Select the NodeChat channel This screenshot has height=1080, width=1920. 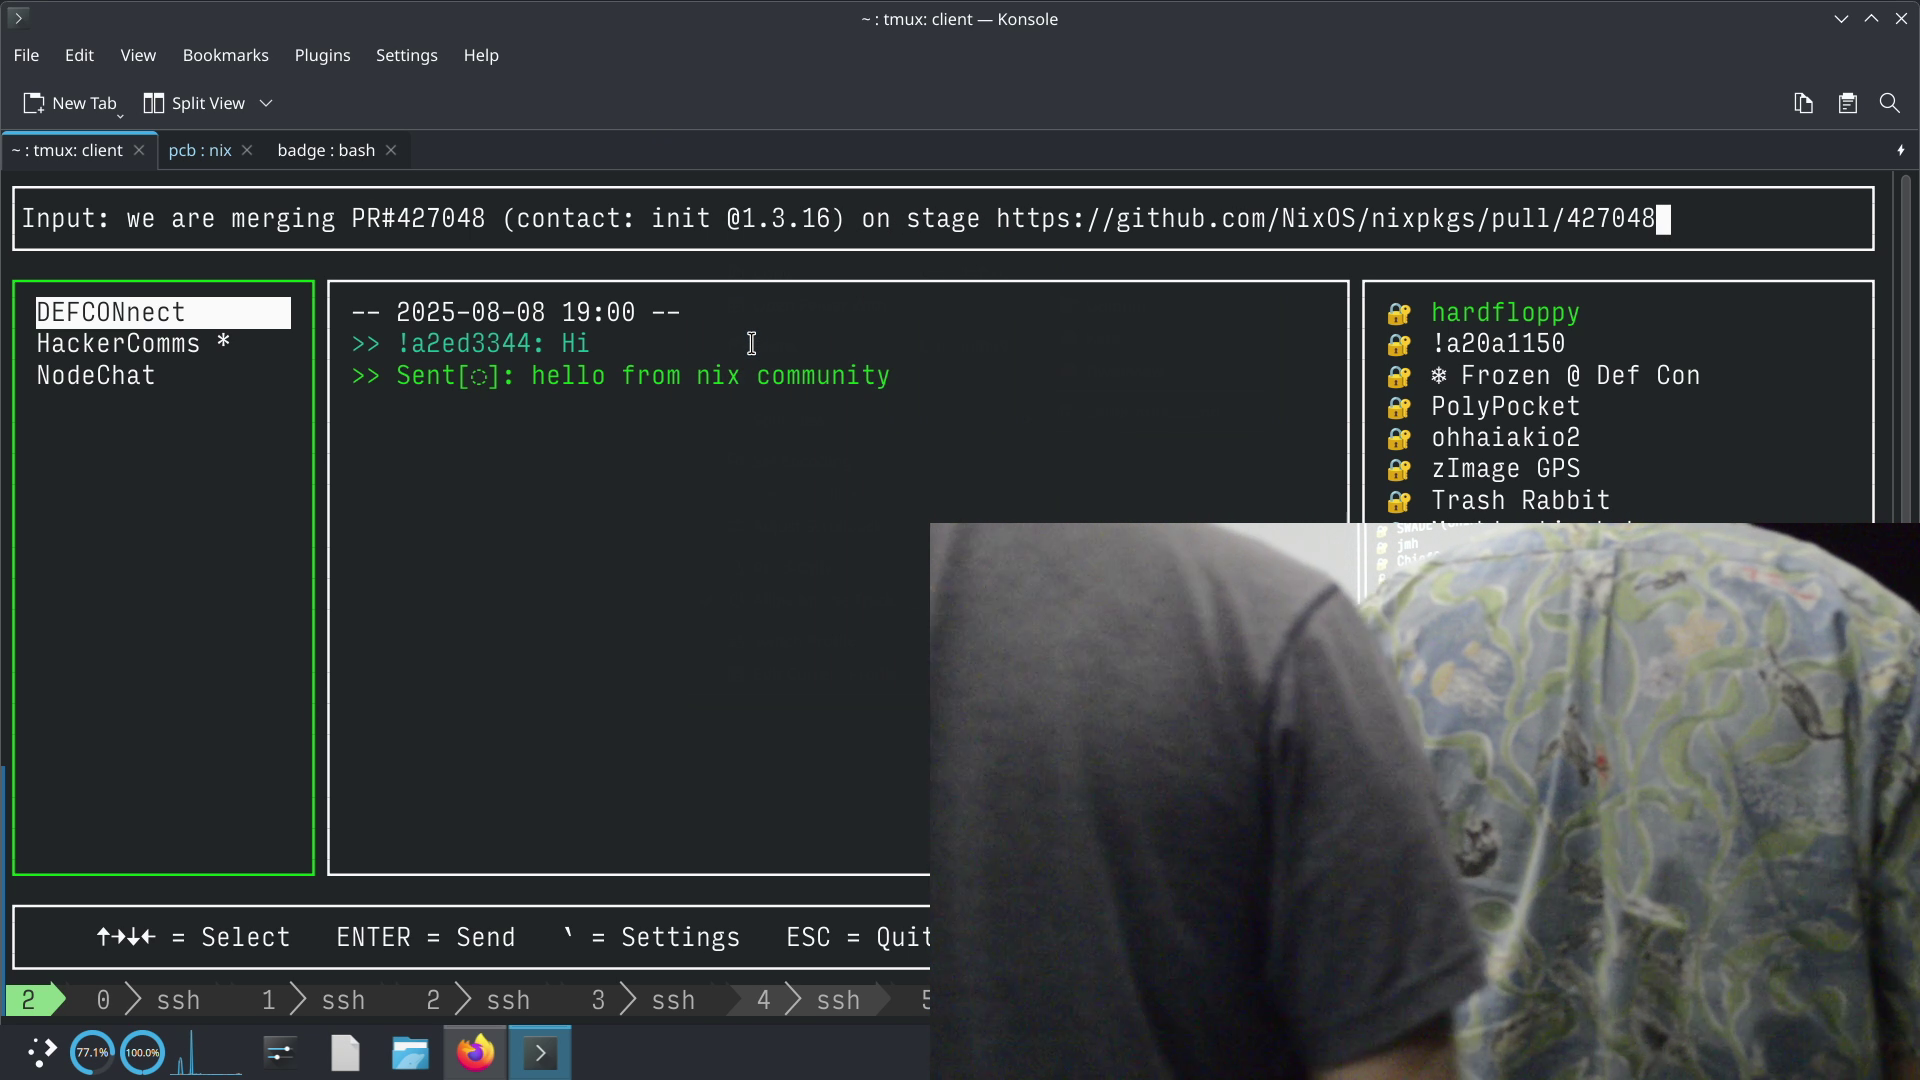click(x=96, y=376)
